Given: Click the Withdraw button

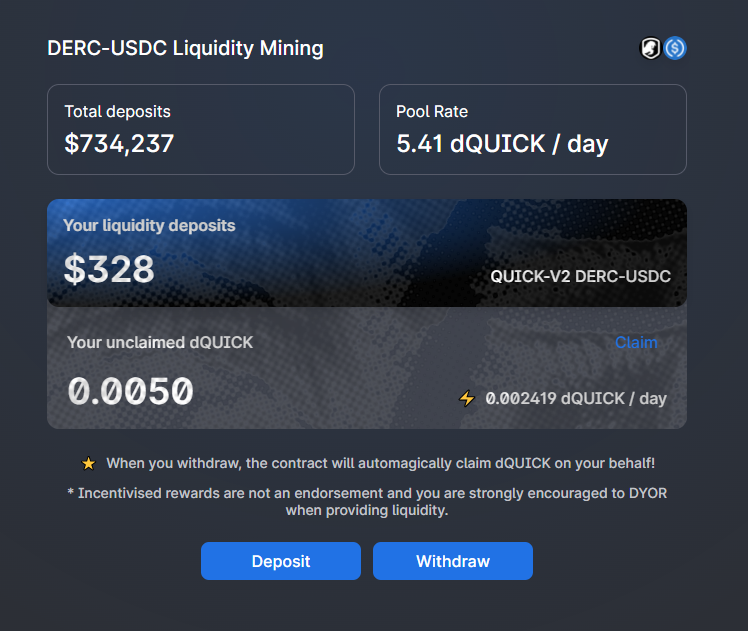Looking at the screenshot, I should pyautogui.click(x=453, y=561).
